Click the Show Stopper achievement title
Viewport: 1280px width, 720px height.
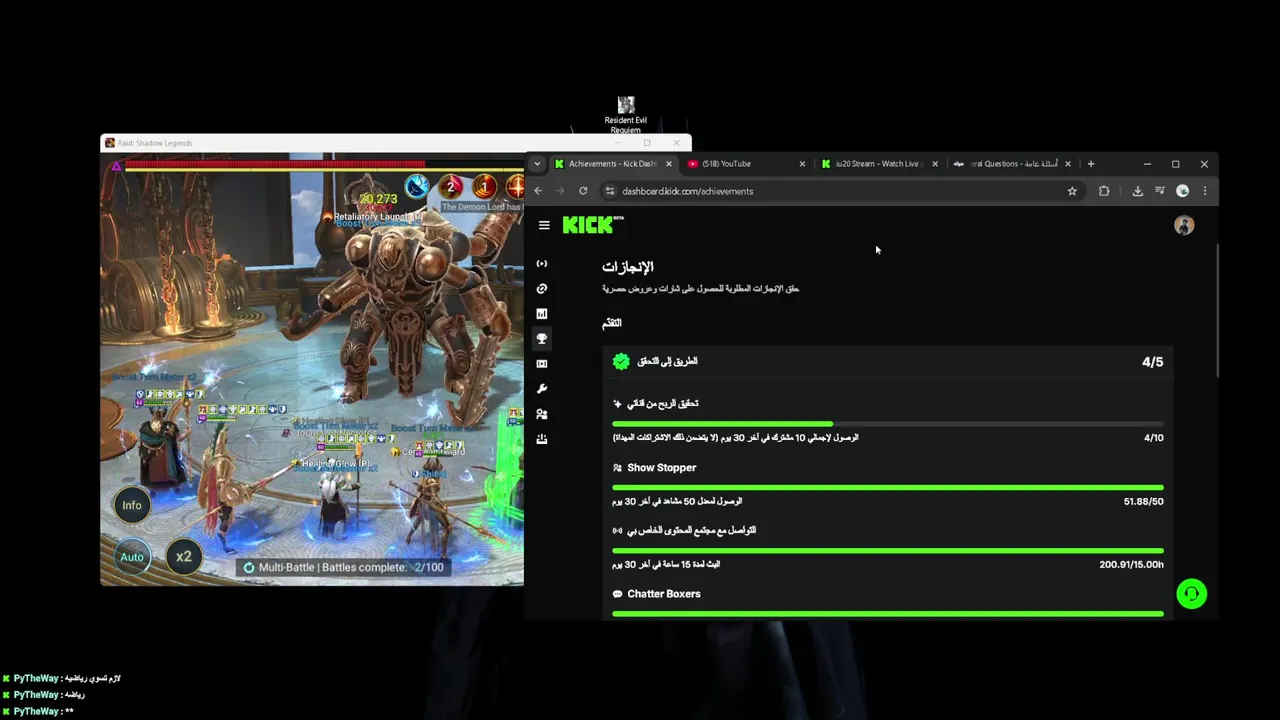pos(661,468)
